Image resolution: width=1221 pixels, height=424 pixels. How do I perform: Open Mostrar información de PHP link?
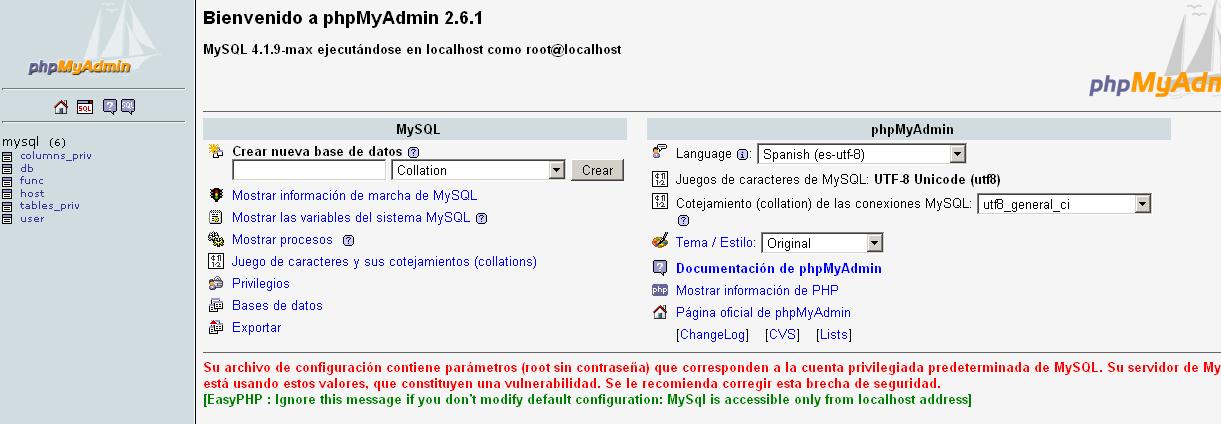pos(757,291)
